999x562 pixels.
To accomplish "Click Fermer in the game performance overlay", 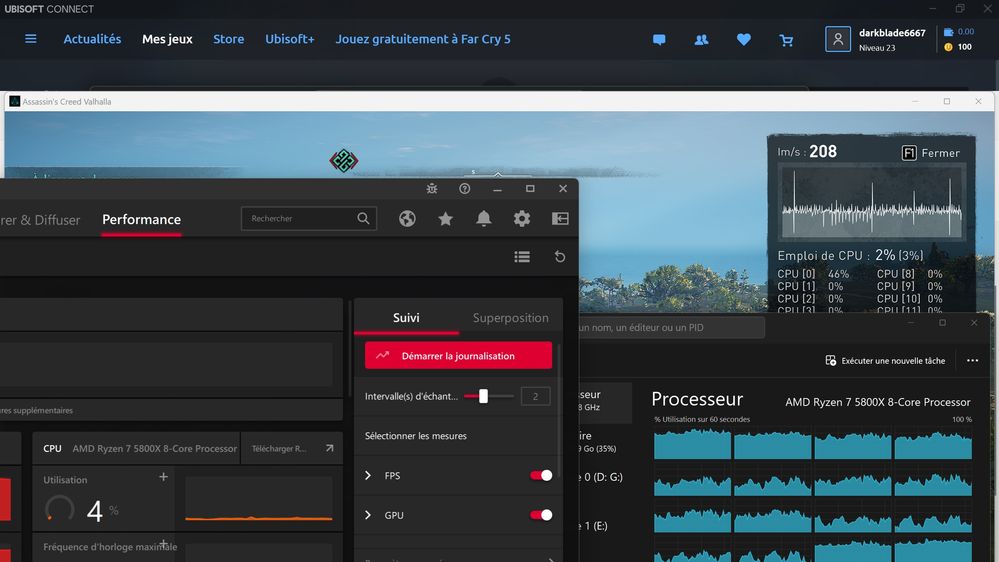I will click(940, 153).
